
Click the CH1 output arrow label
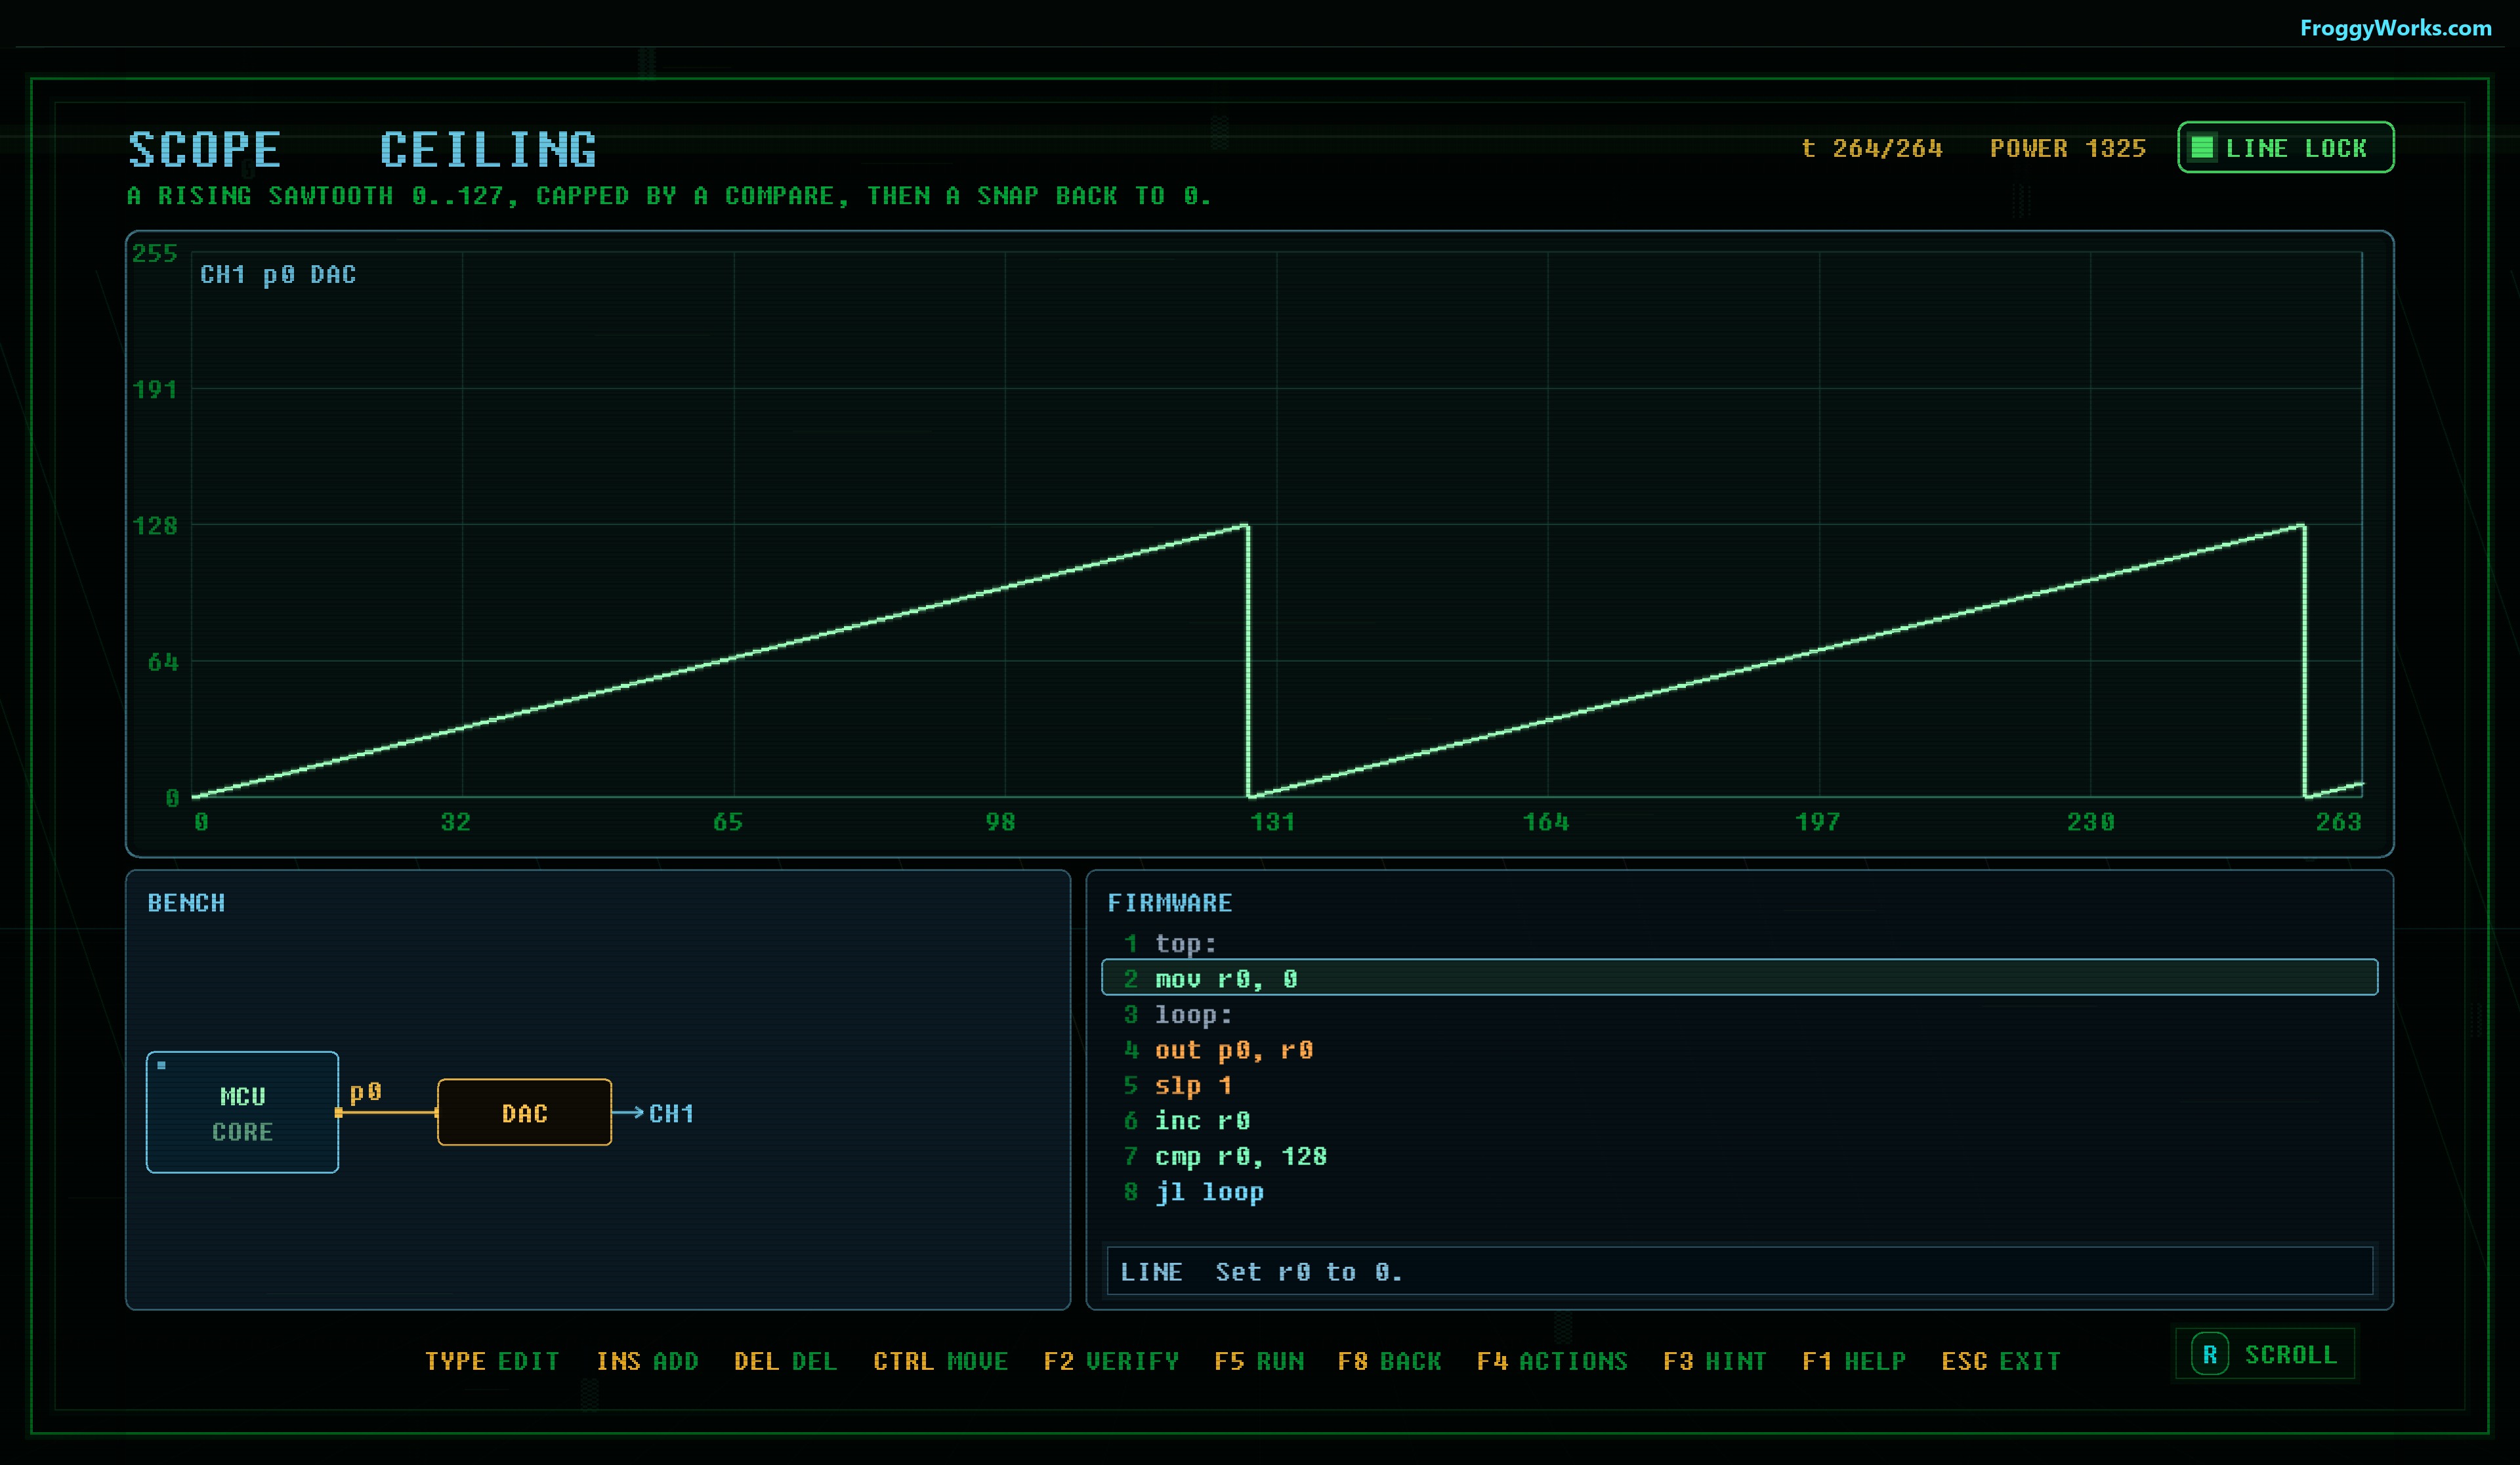671,1113
